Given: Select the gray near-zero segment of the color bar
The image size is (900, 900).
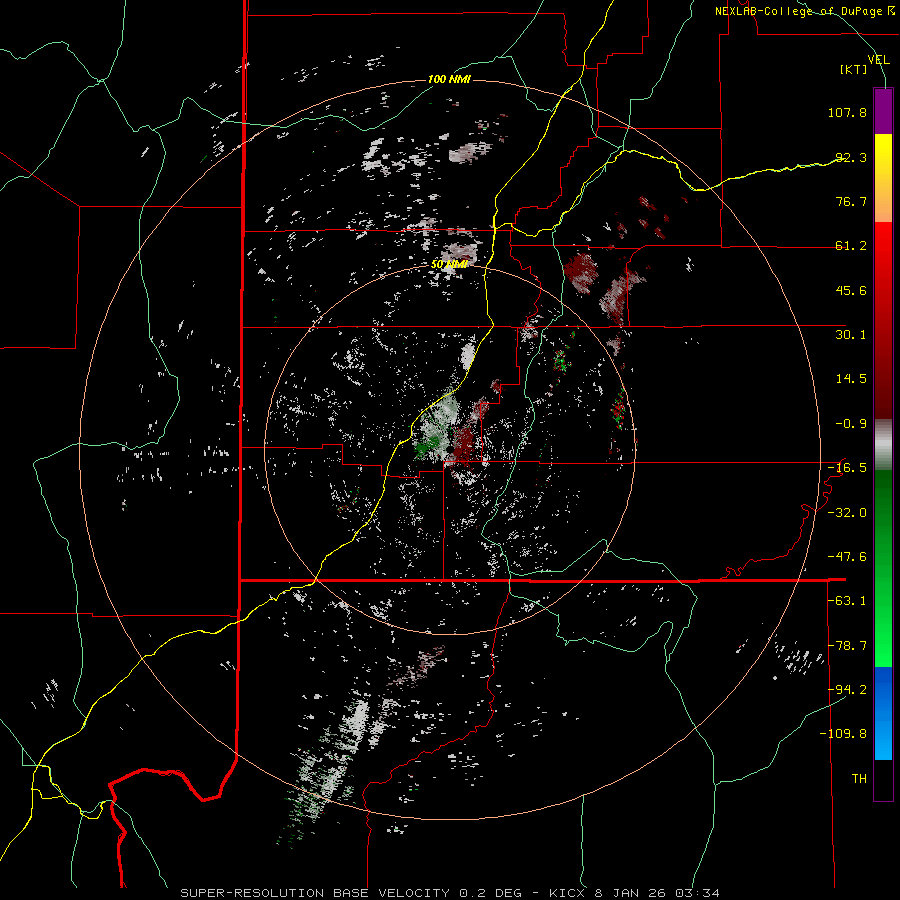Looking at the screenshot, I should click(x=883, y=442).
